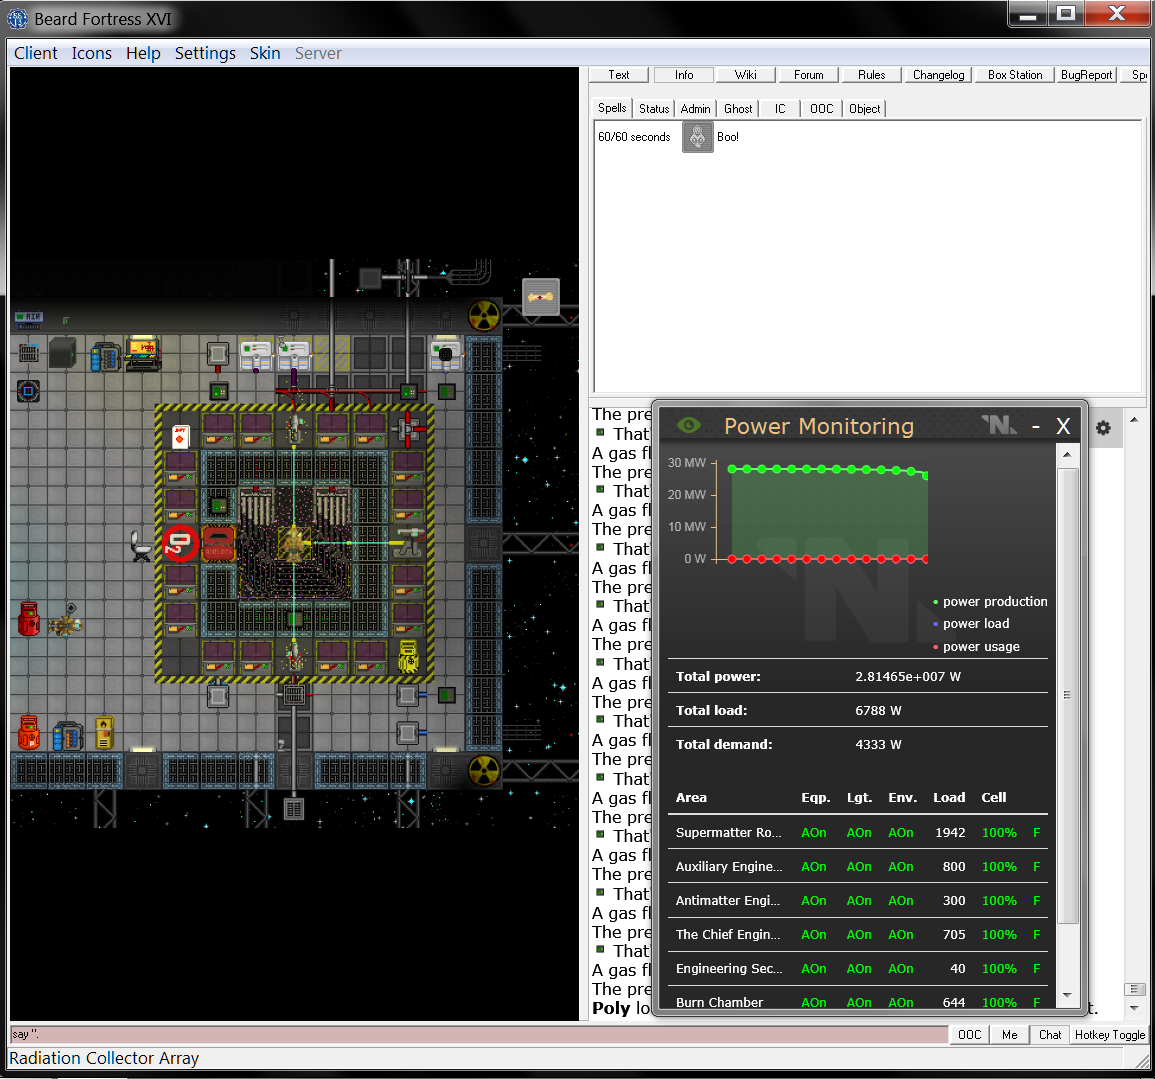Click the Box Station button
Image resolution: width=1155 pixels, height=1079 pixels.
coord(1015,75)
